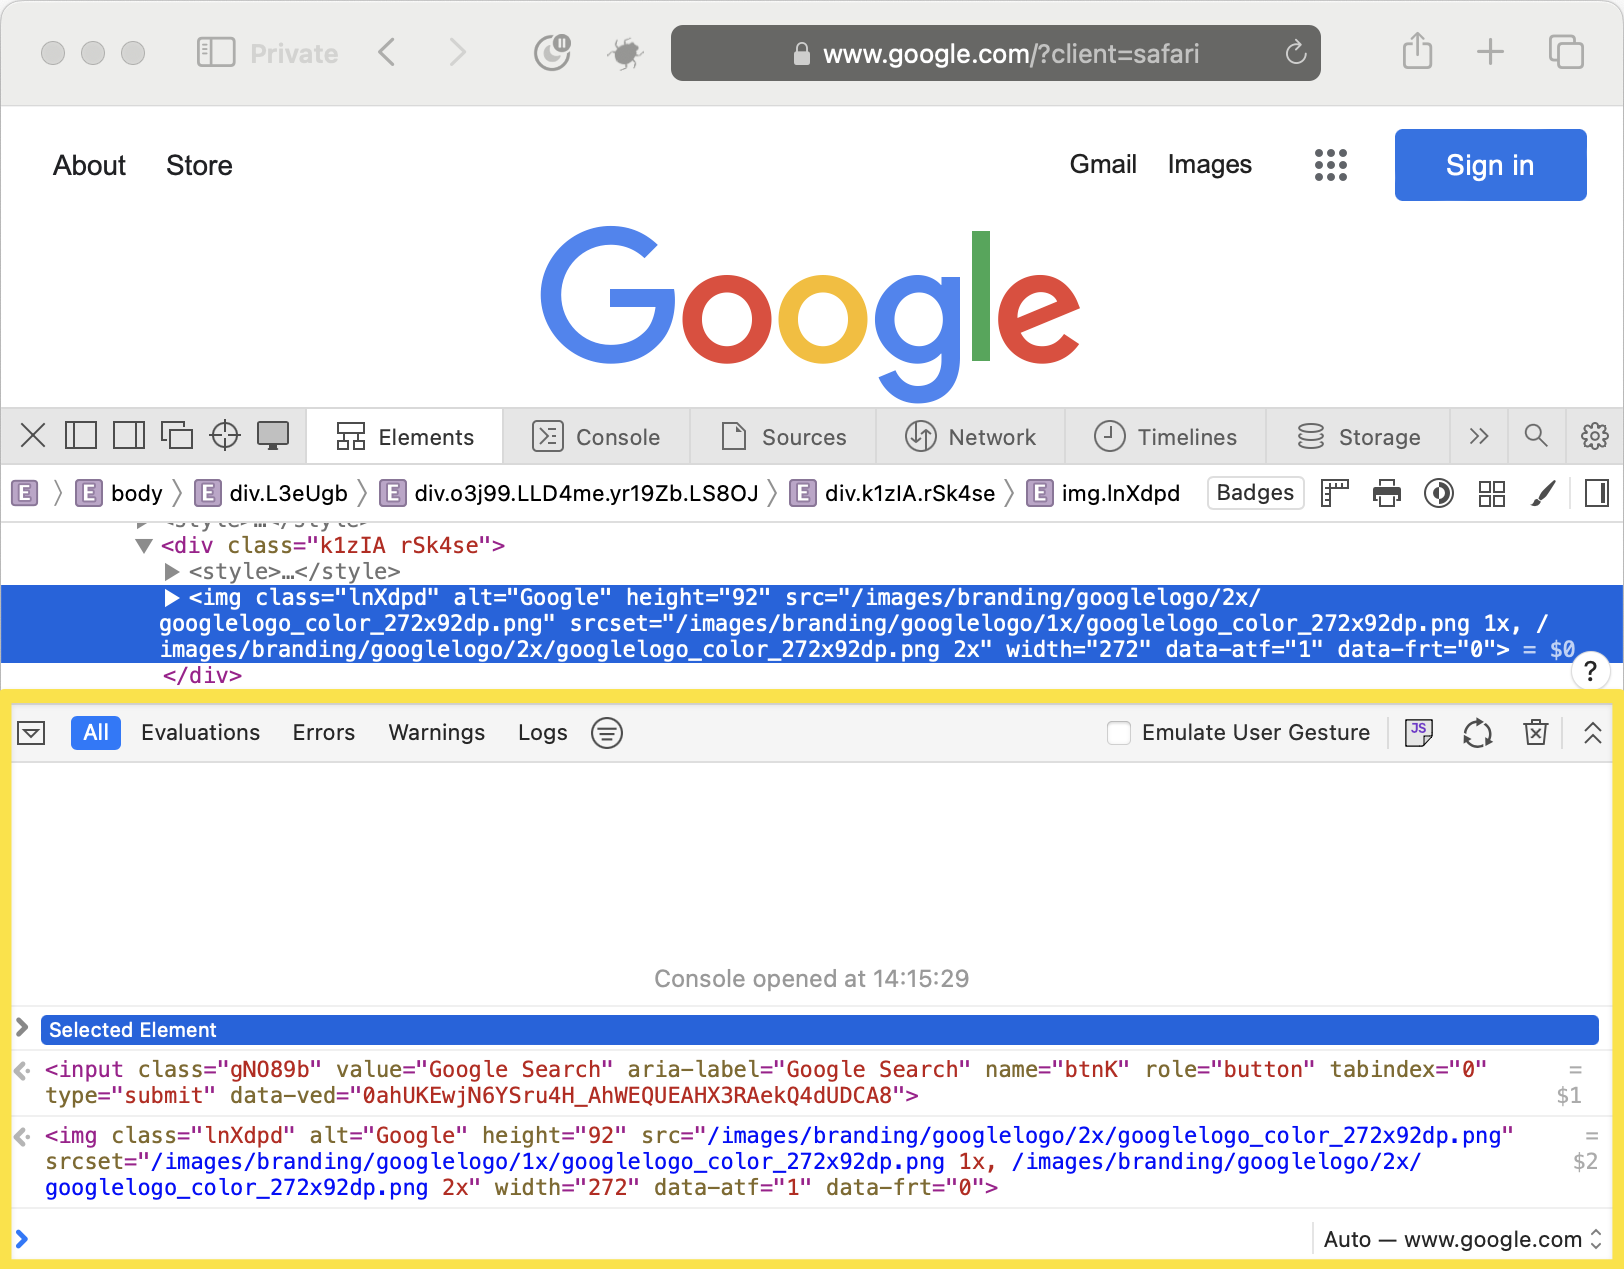The image size is (1624, 1269).
Task: Detach inspector into separate window icon
Action: pos(177,436)
